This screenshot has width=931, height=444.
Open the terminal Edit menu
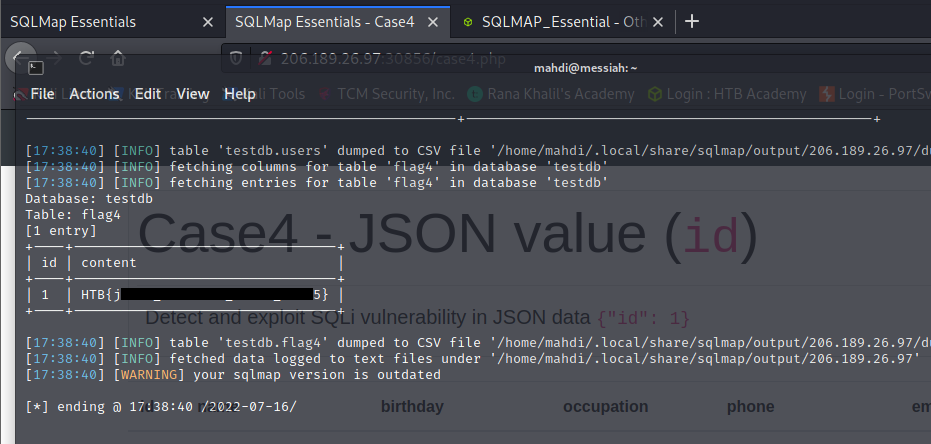pos(148,94)
